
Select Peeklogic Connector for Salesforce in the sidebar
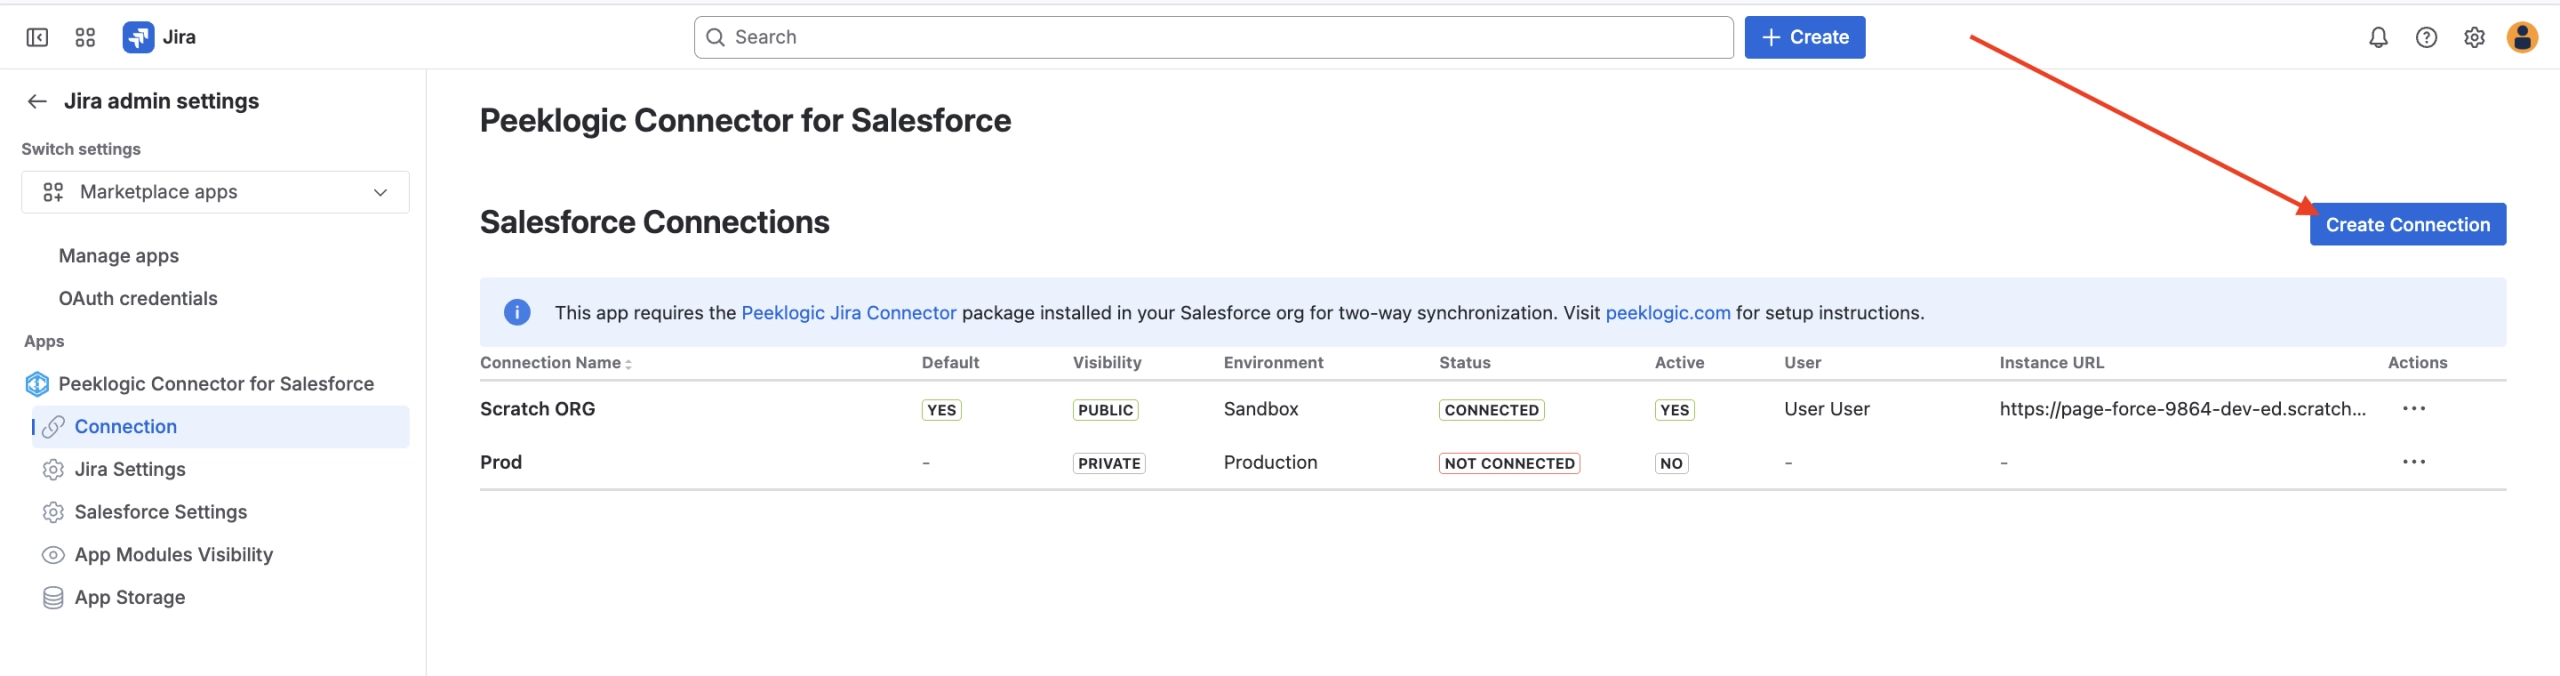click(216, 384)
